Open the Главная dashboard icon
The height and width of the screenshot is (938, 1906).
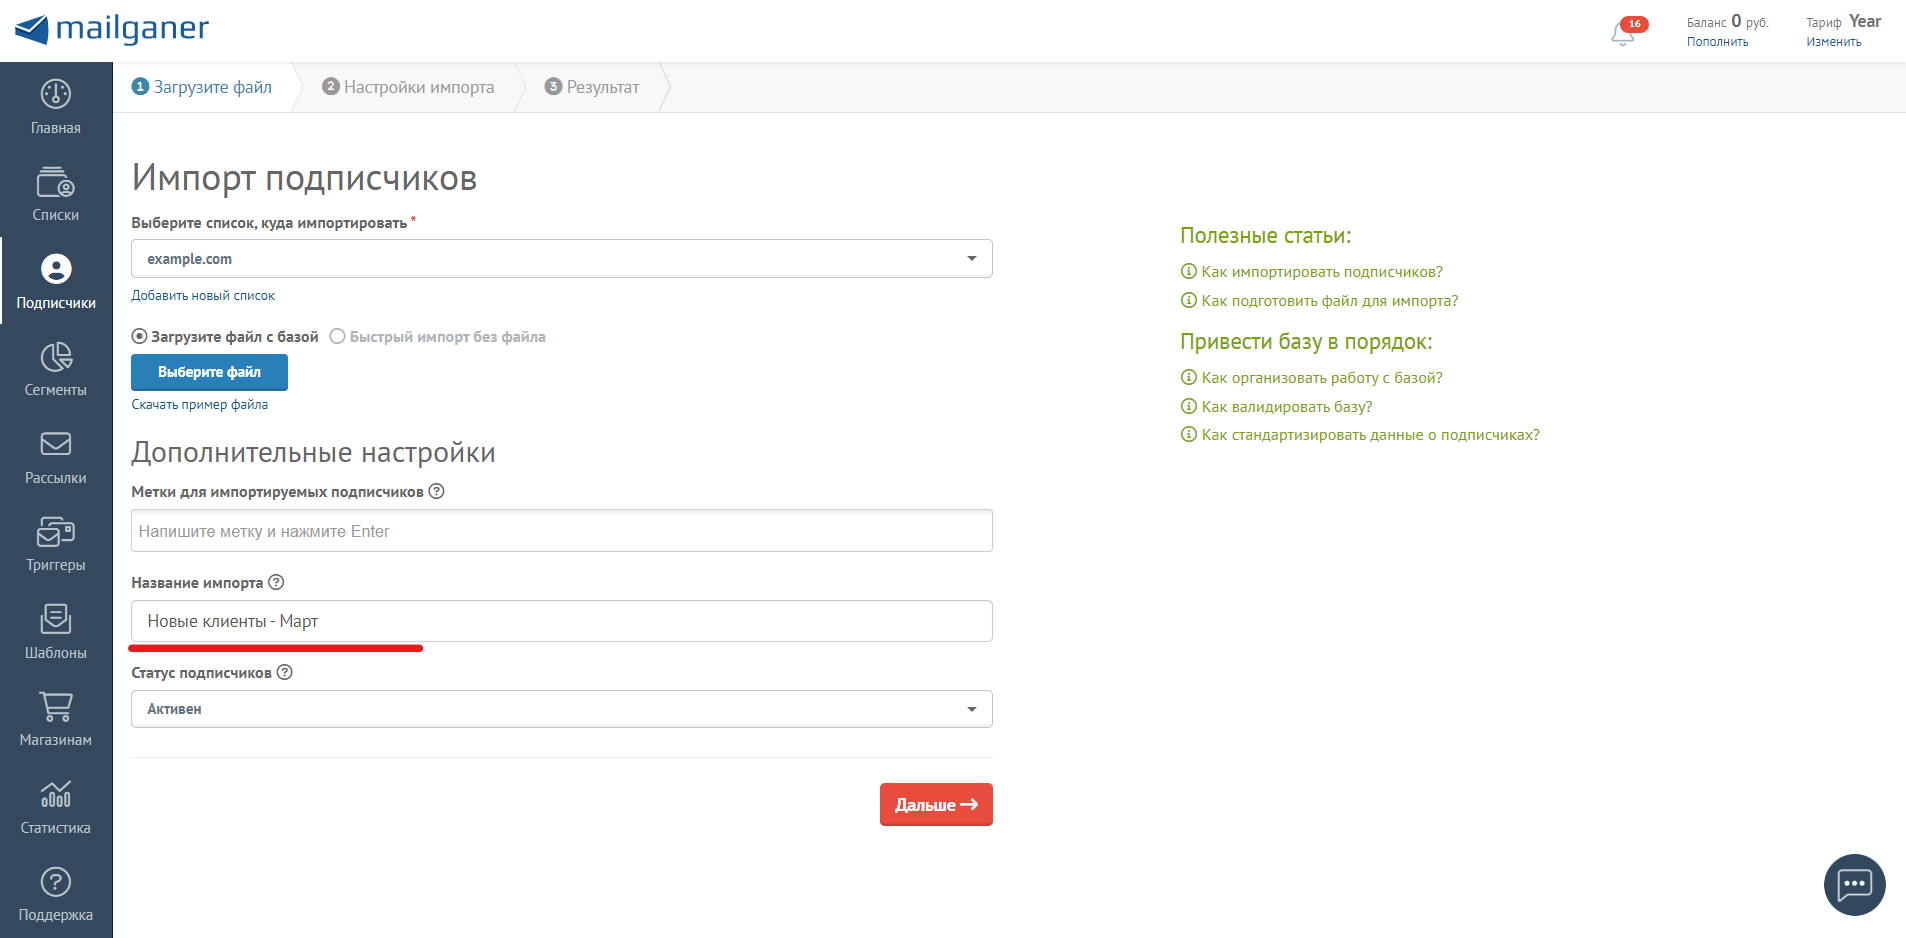tap(56, 94)
